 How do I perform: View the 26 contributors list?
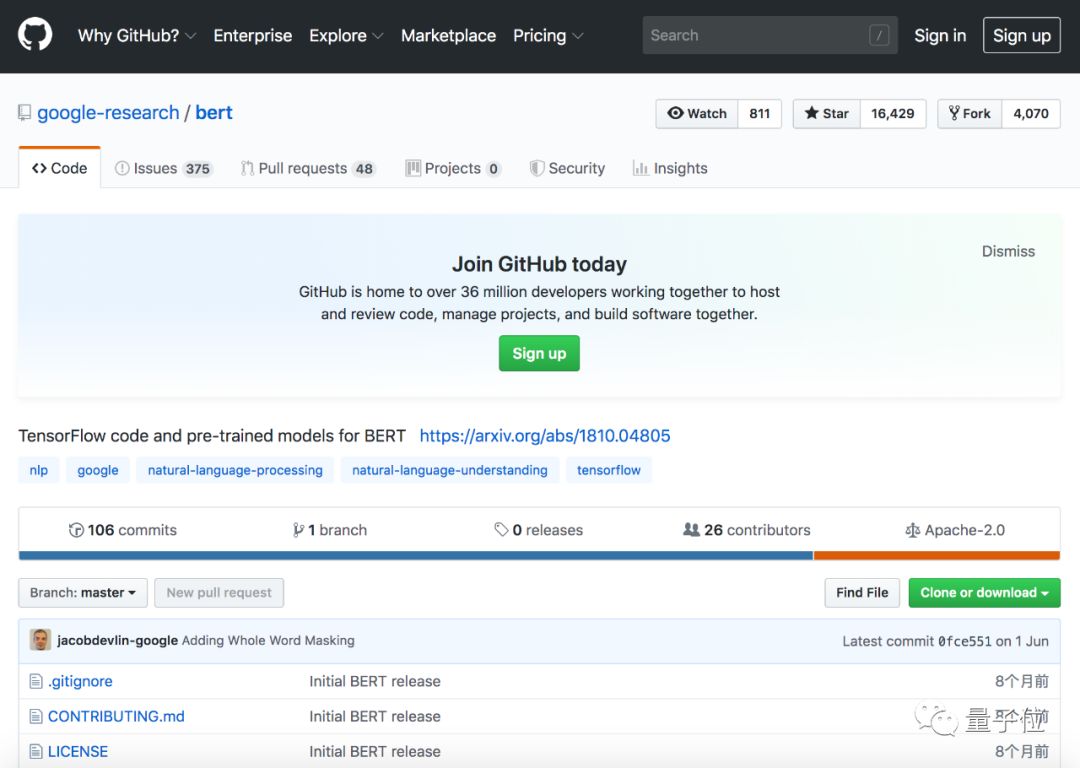pyautogui.click(x=747, y=530)
